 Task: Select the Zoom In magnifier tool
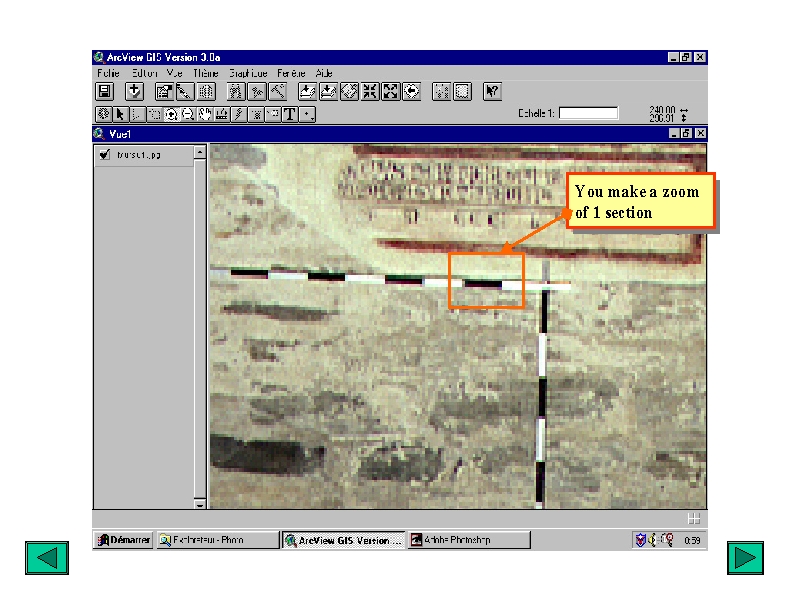171,114
